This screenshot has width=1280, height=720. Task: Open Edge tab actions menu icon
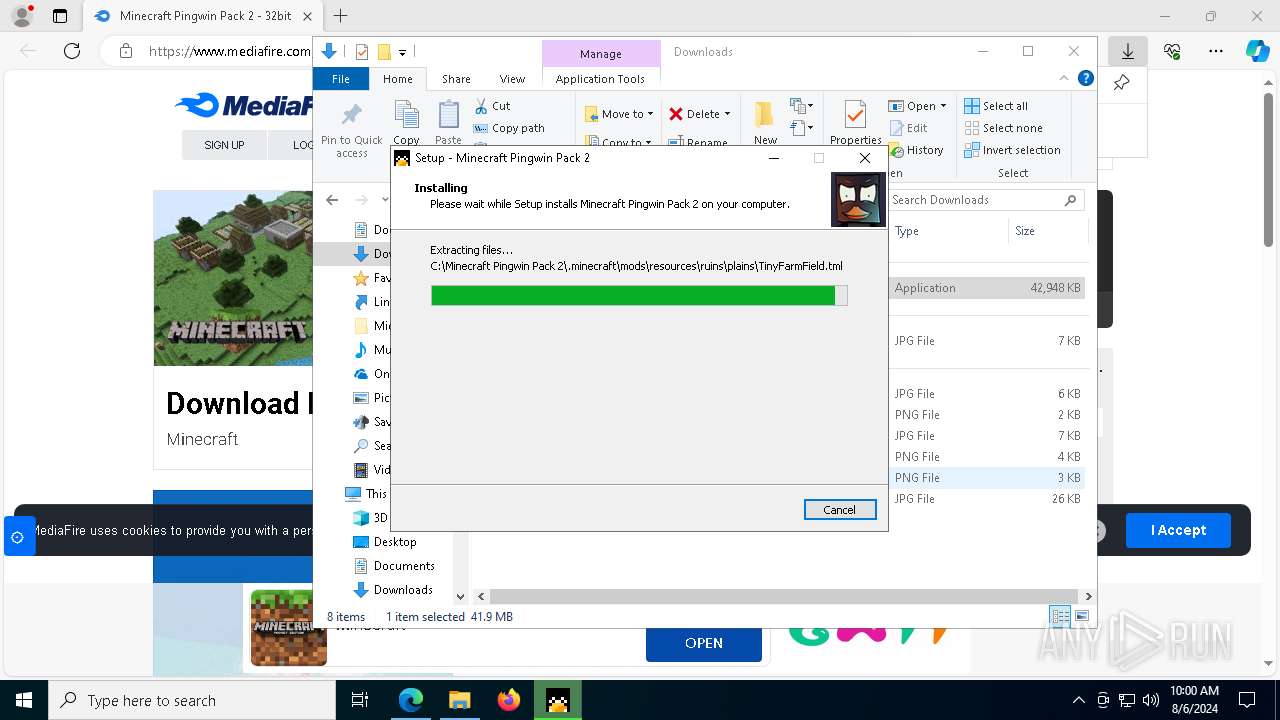click(x=60, y=16)
